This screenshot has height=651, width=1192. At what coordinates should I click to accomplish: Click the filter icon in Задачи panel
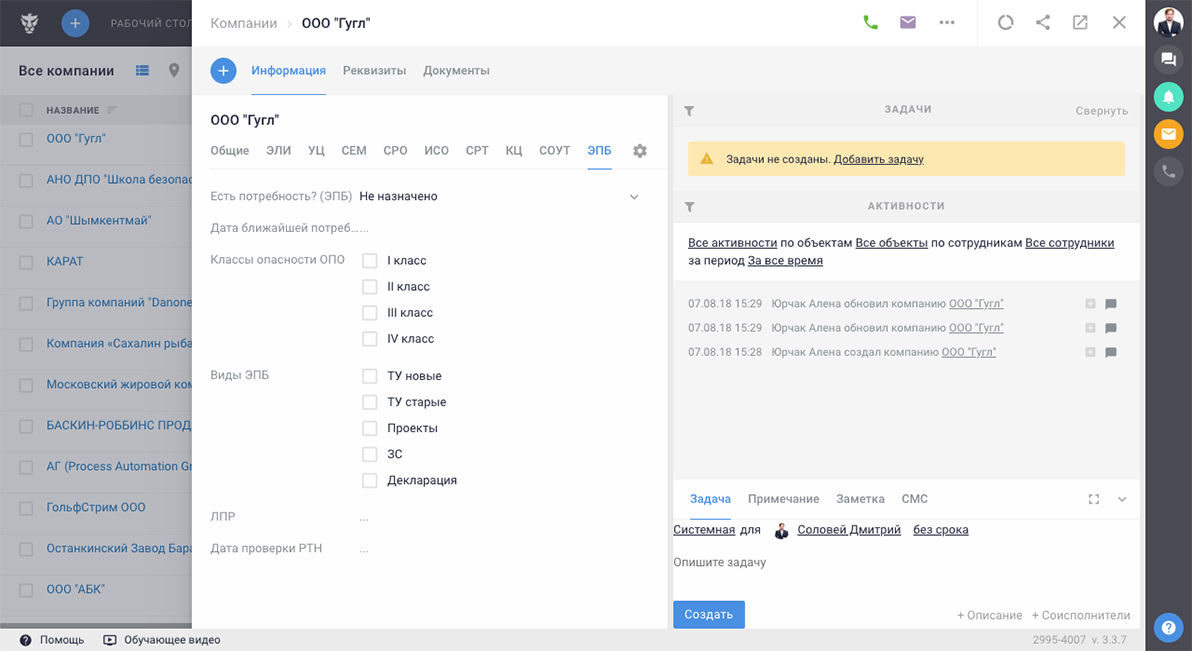(x=689, y=111)
